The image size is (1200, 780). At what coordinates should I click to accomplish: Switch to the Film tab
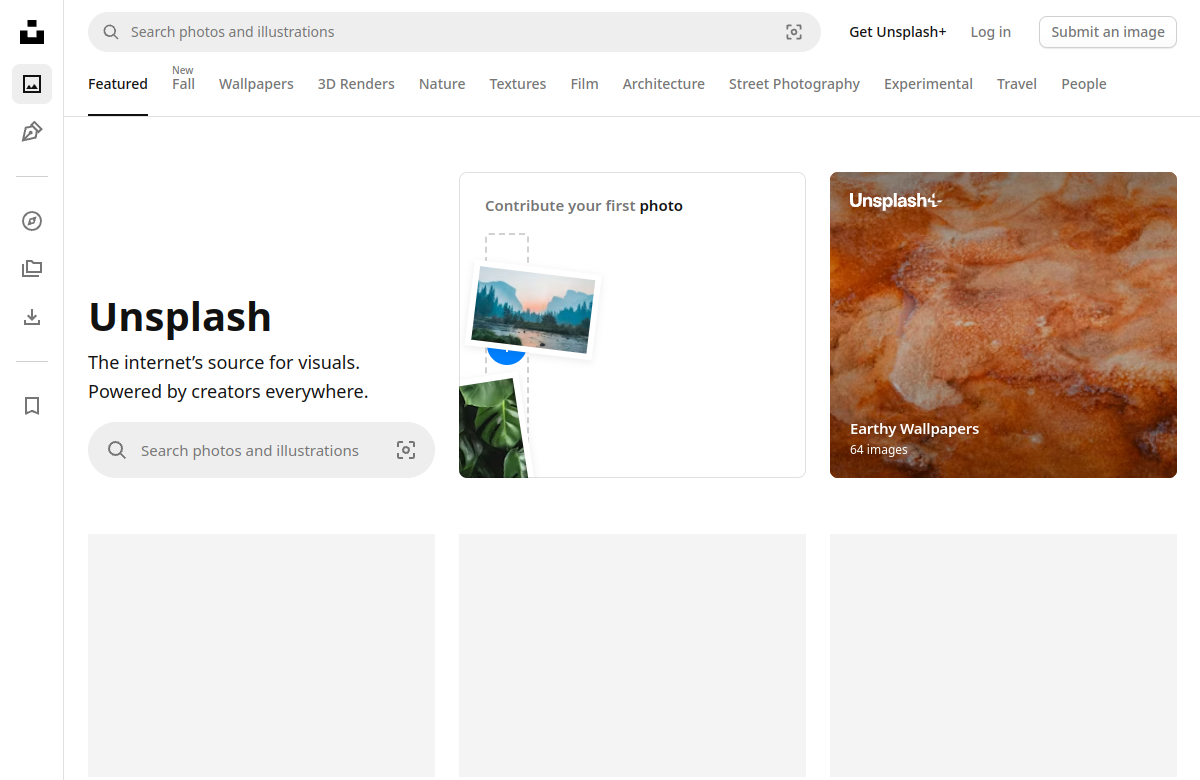click(585, 84)
